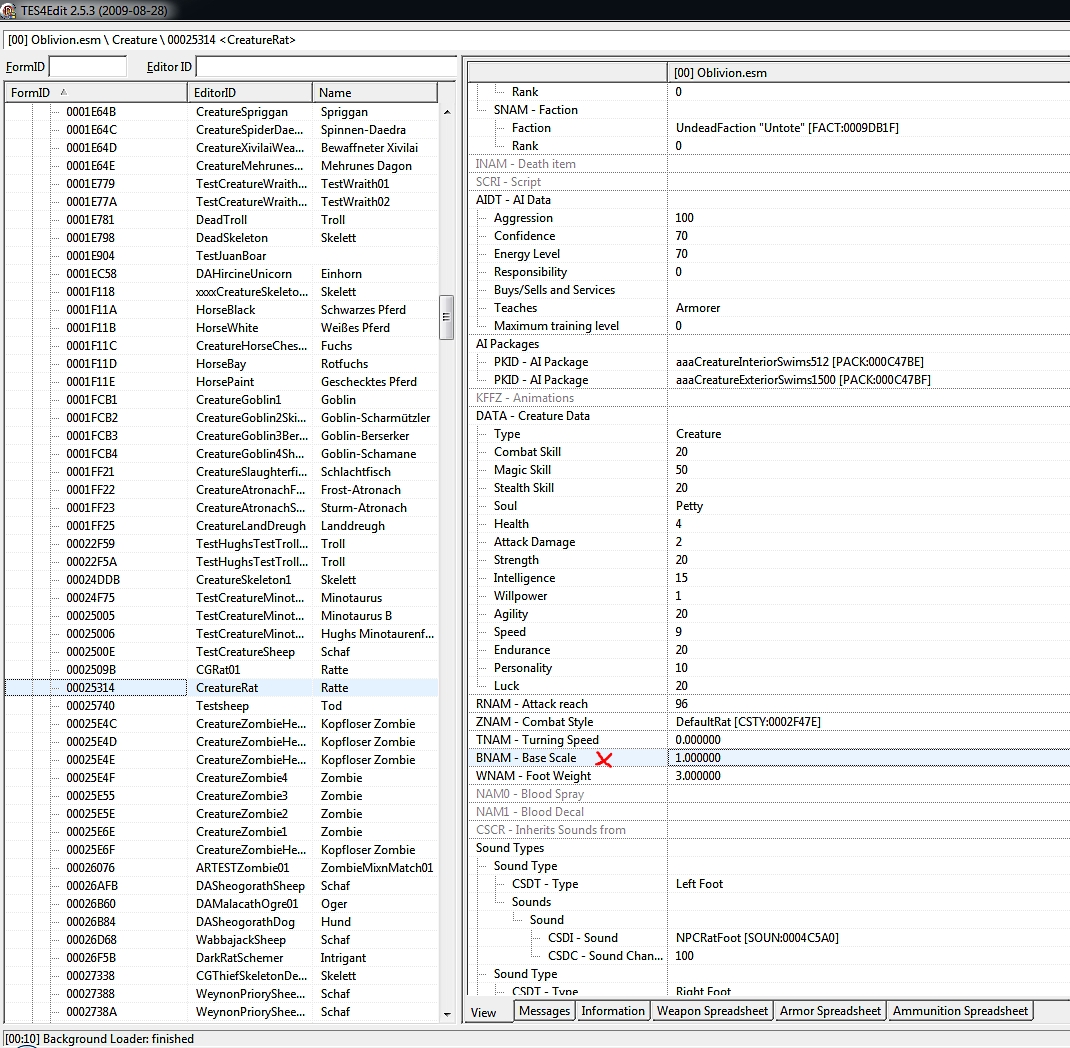Select the CreatureMehrunesDagon record in the list
The image size is (1070, 1048).
click(252, 166)
